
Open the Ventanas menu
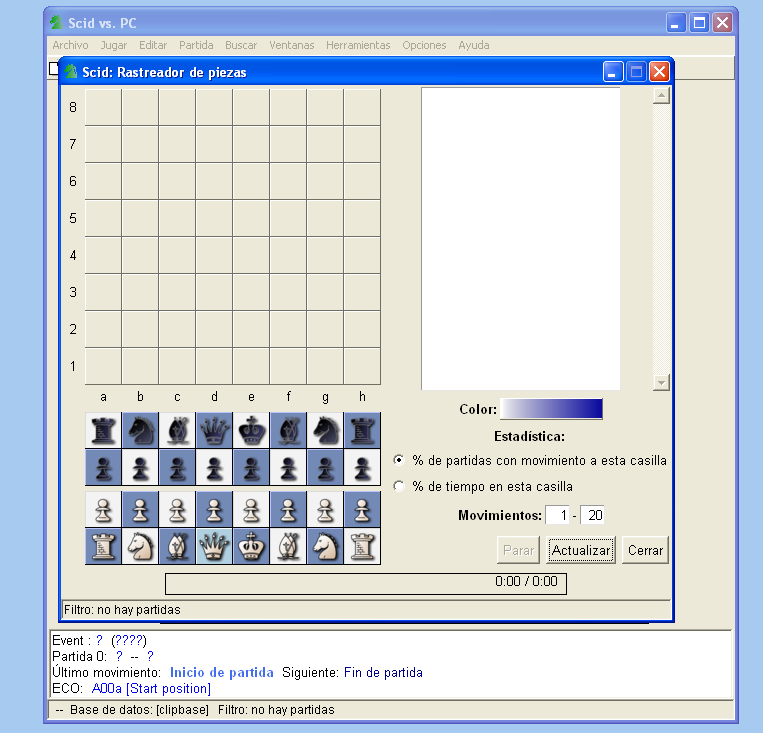[291, 45]
